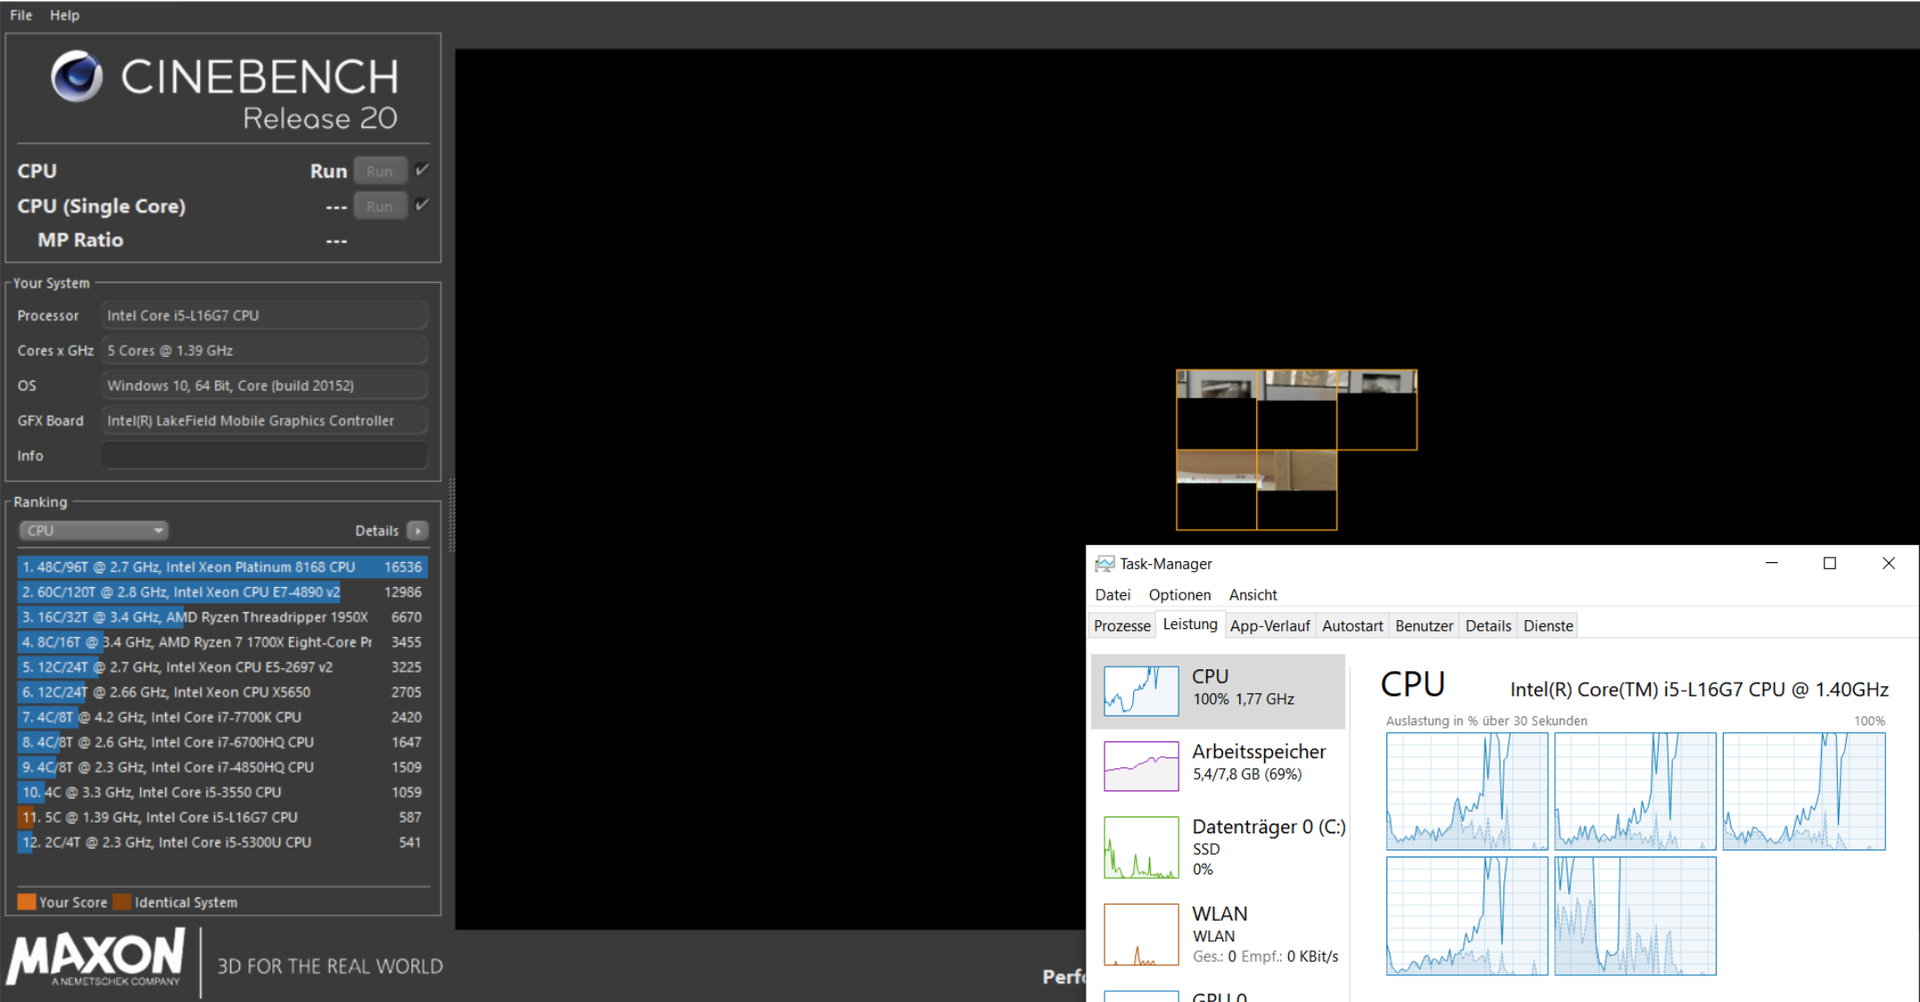Select the Datenträger 0 disk graph thumbnail
This screenshot has height=1002, width=1920.
(x=1141, y=848)
